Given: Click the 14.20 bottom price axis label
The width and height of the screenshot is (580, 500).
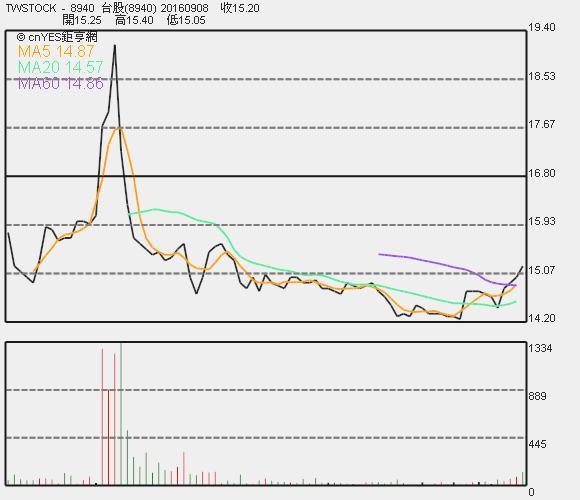Looking at the screenshot, I should 542,318.
